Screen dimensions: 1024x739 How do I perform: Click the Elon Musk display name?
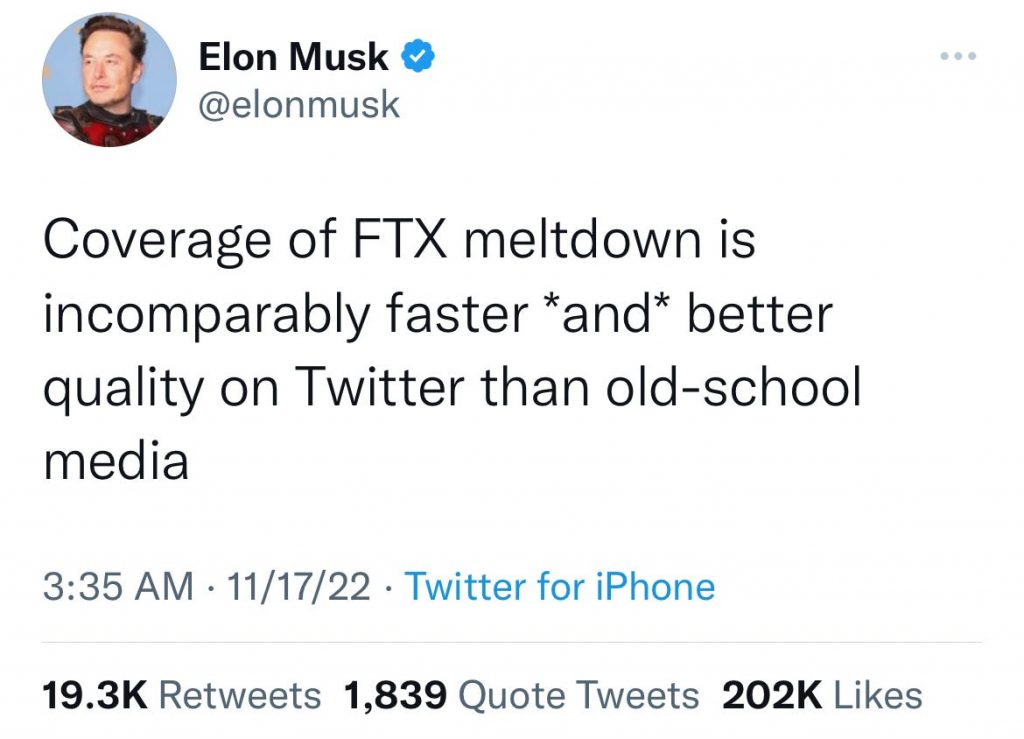[x=294, y=58]
